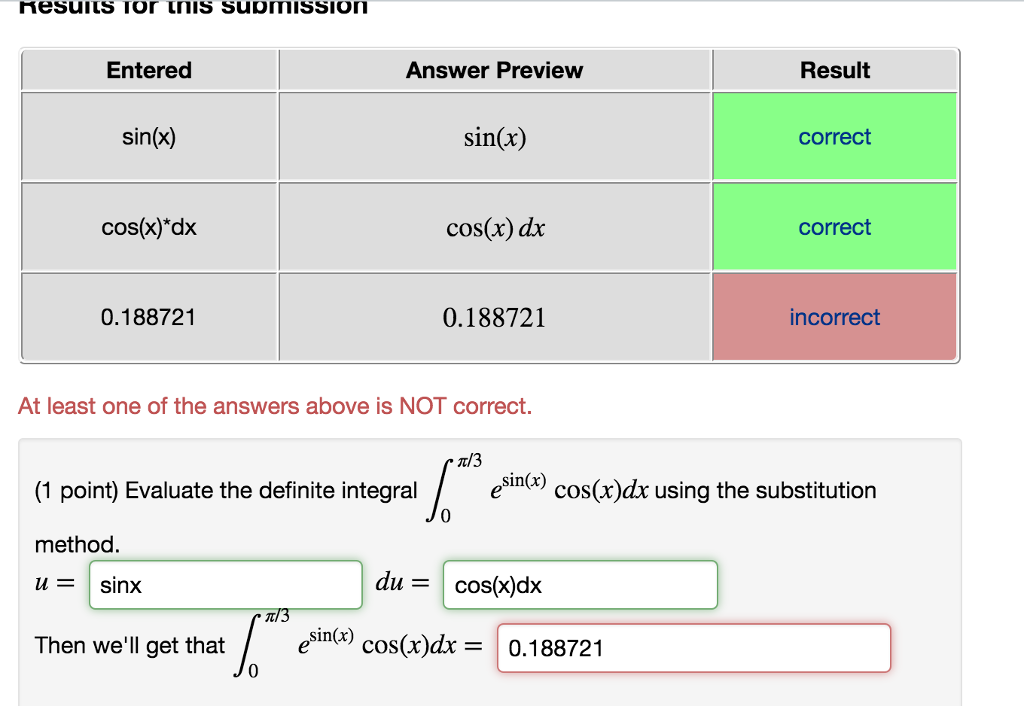Click the cos(x)dx text in du box
Viewport: 1024px width, 706px height.
(495, 587)
